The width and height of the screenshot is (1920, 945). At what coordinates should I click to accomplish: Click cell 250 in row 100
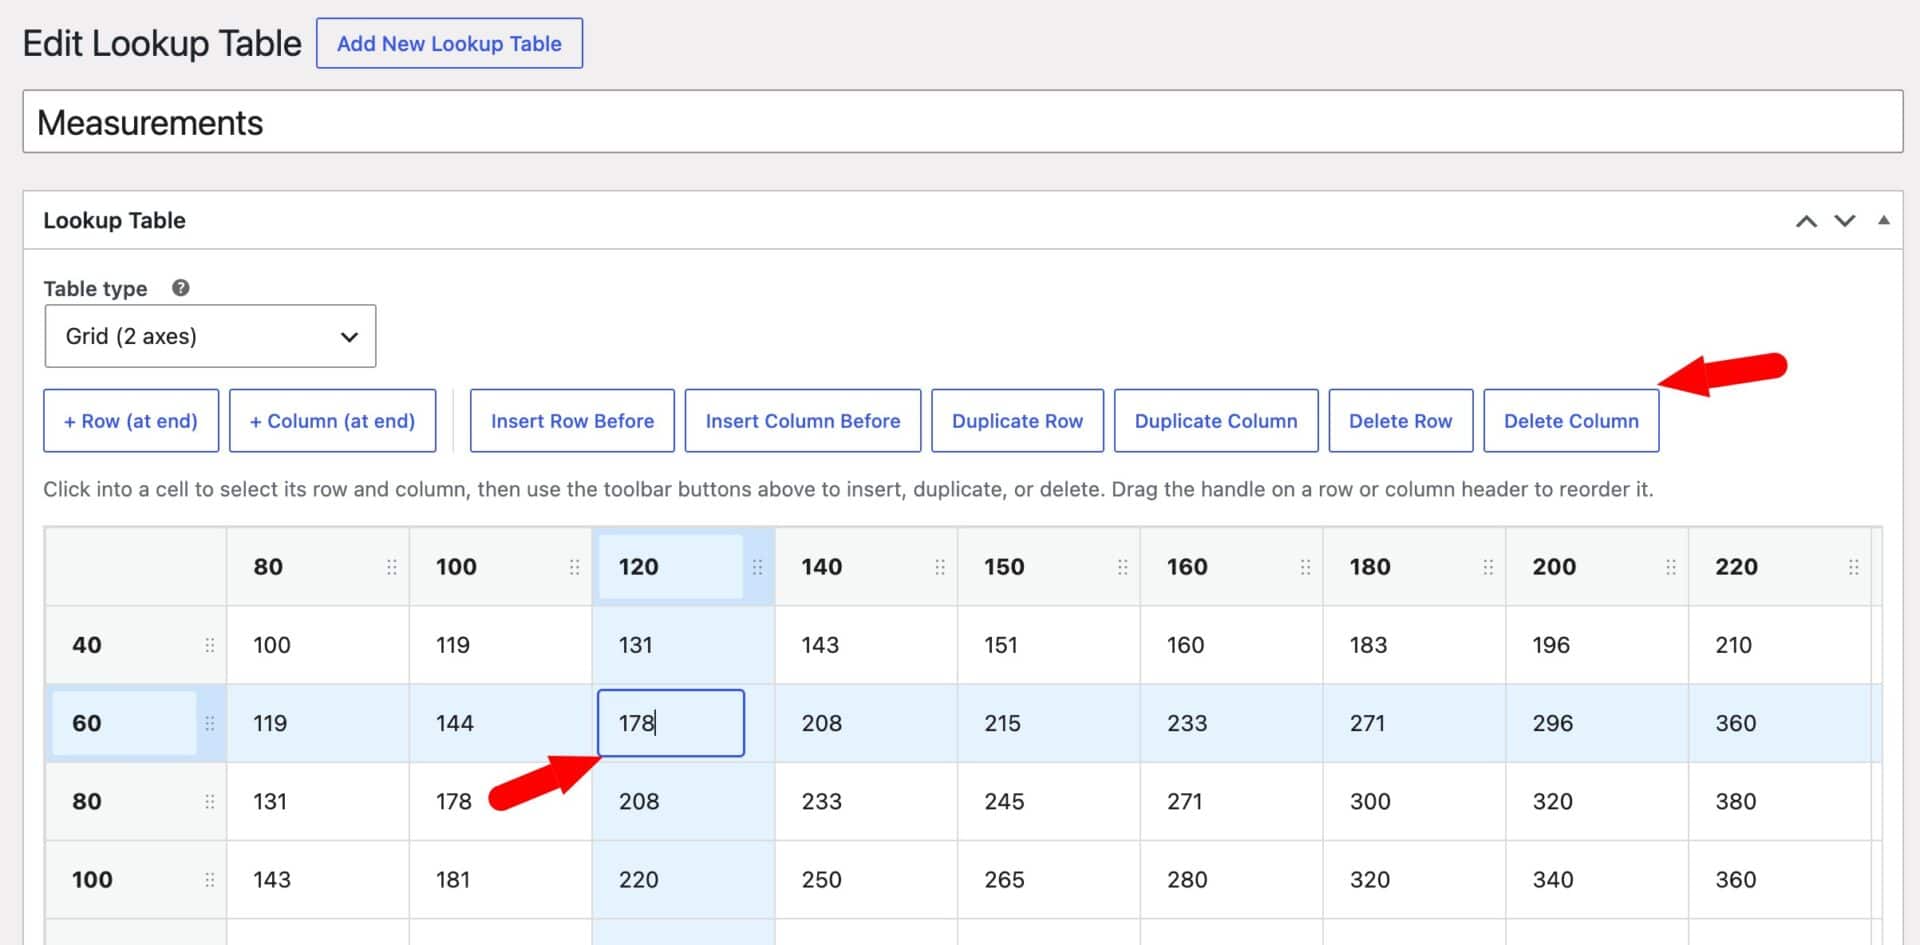(866, 880)
